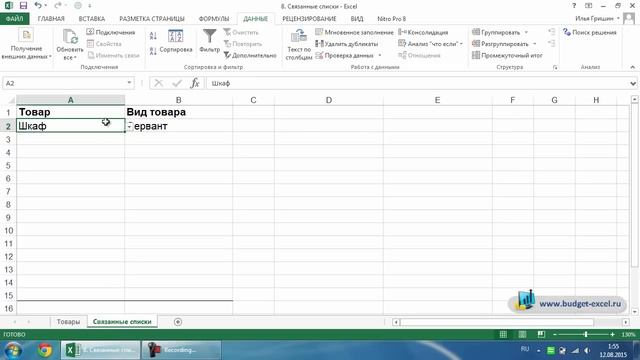Open Help question mark icon
The image size is (640, 360).
pyautogui.click(x=574, y=6)
